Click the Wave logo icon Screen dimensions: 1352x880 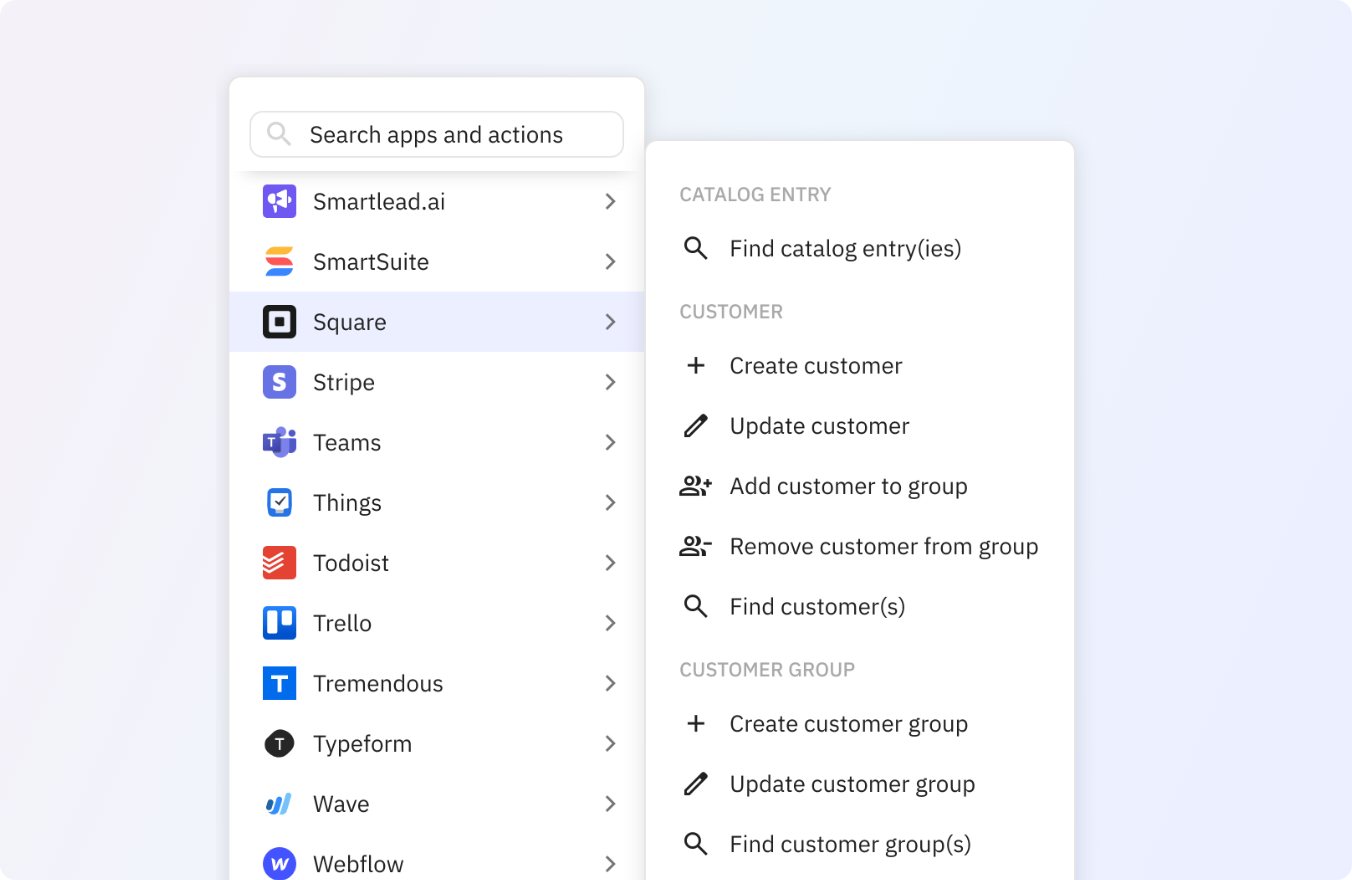pyautogui.click(x=279, y=804)
